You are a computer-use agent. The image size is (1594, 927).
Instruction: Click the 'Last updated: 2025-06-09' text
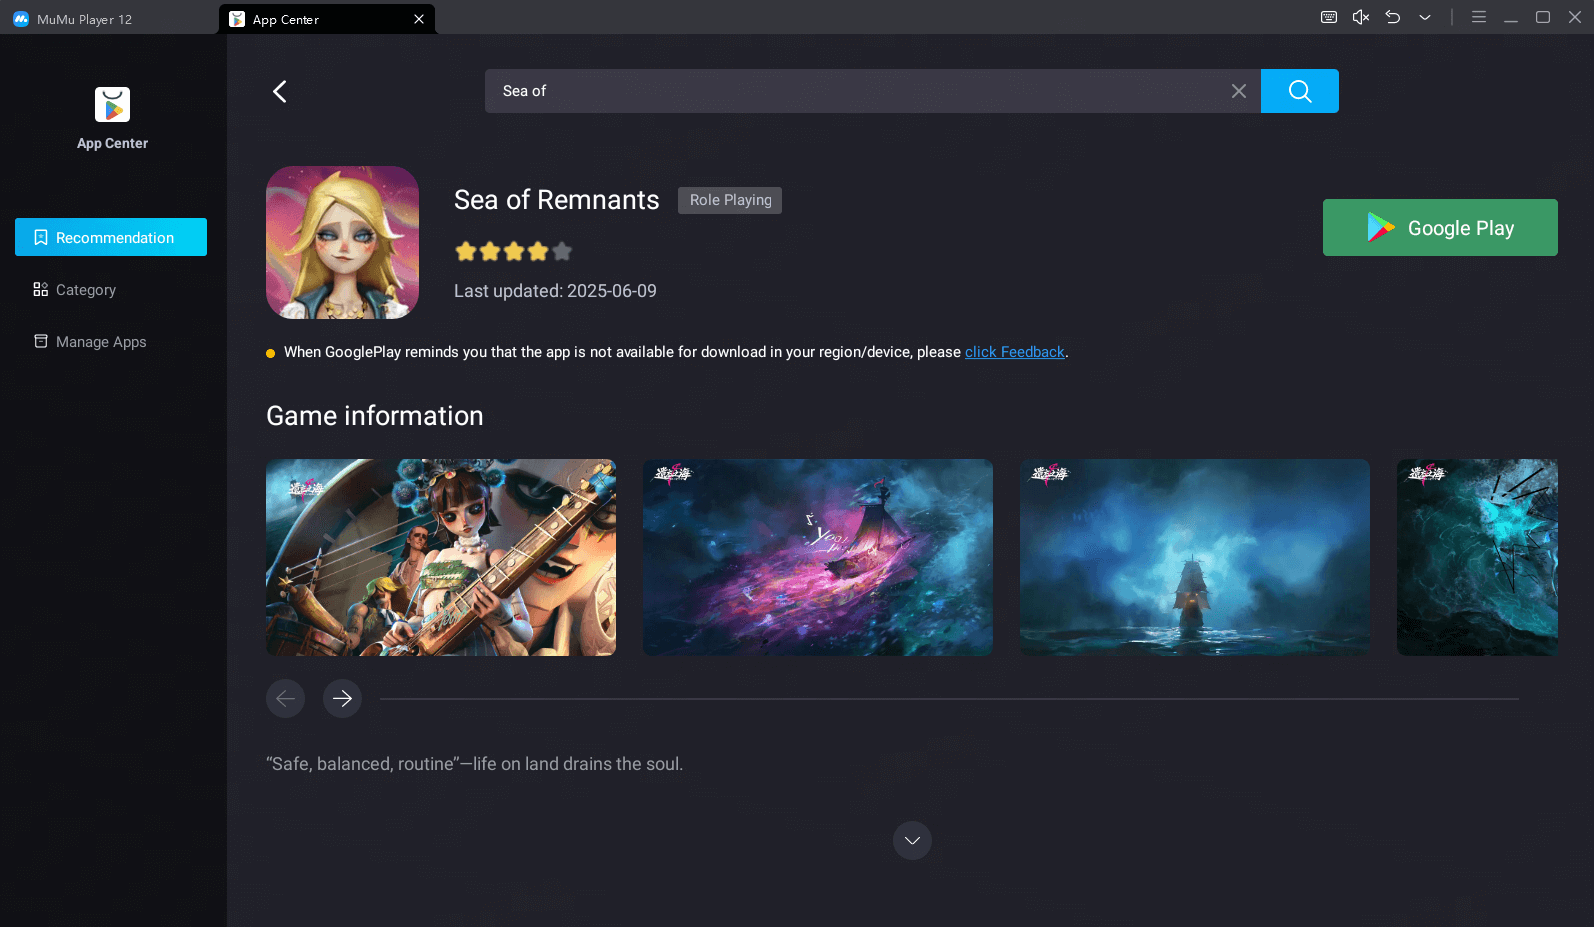tap(555, 291)
